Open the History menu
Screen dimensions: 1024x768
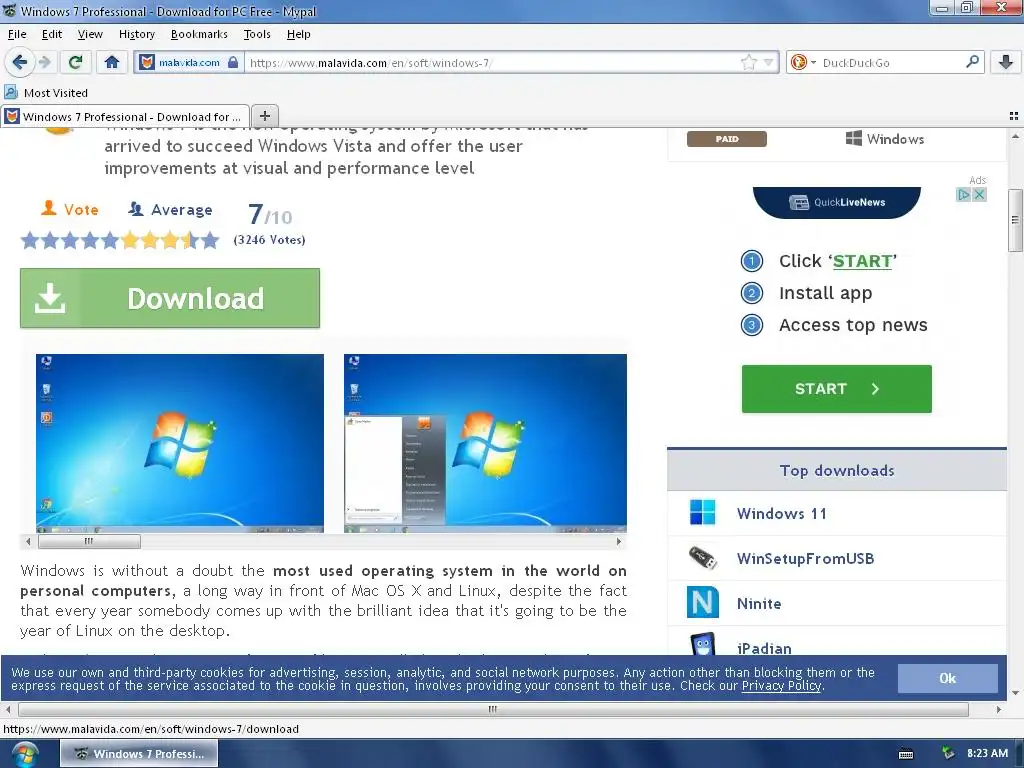(x=136, y=34)
